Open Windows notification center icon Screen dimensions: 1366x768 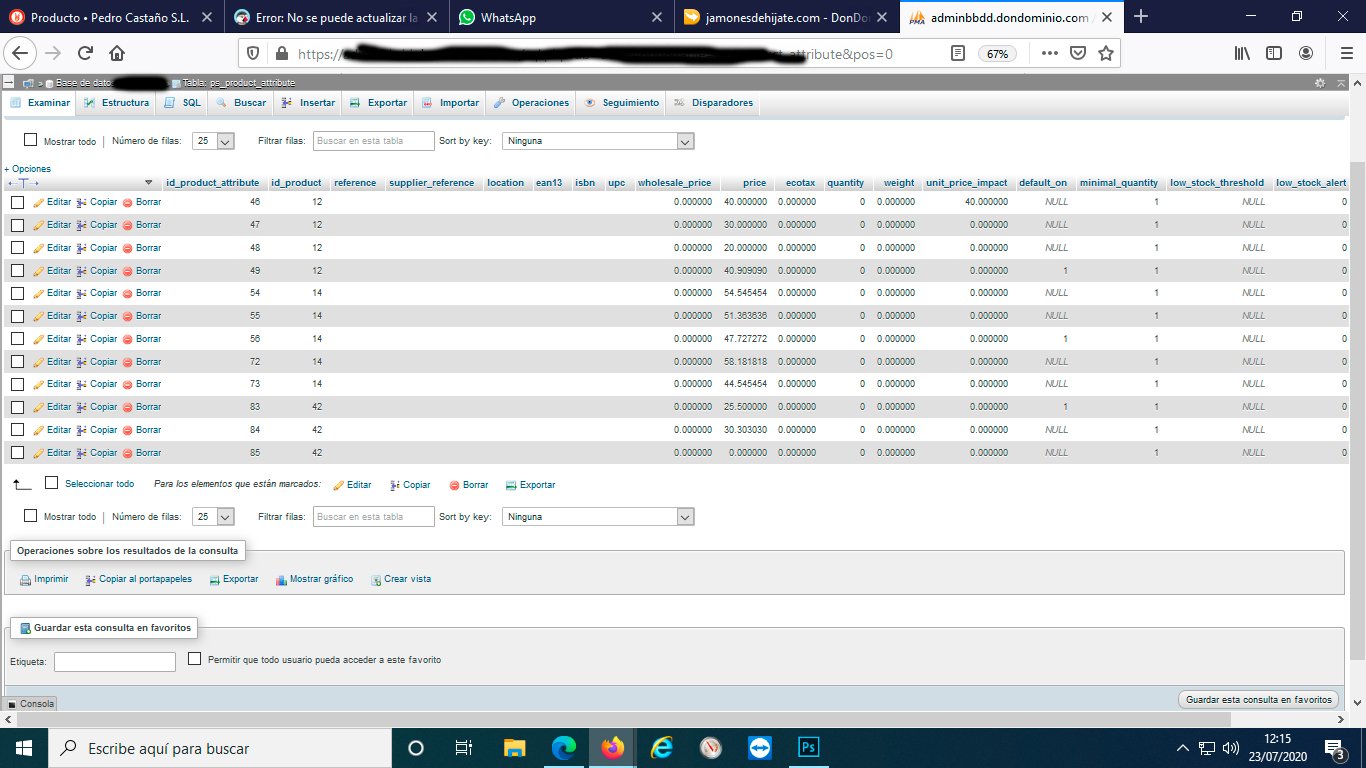pyautogui.click(x=1334, y=748)
